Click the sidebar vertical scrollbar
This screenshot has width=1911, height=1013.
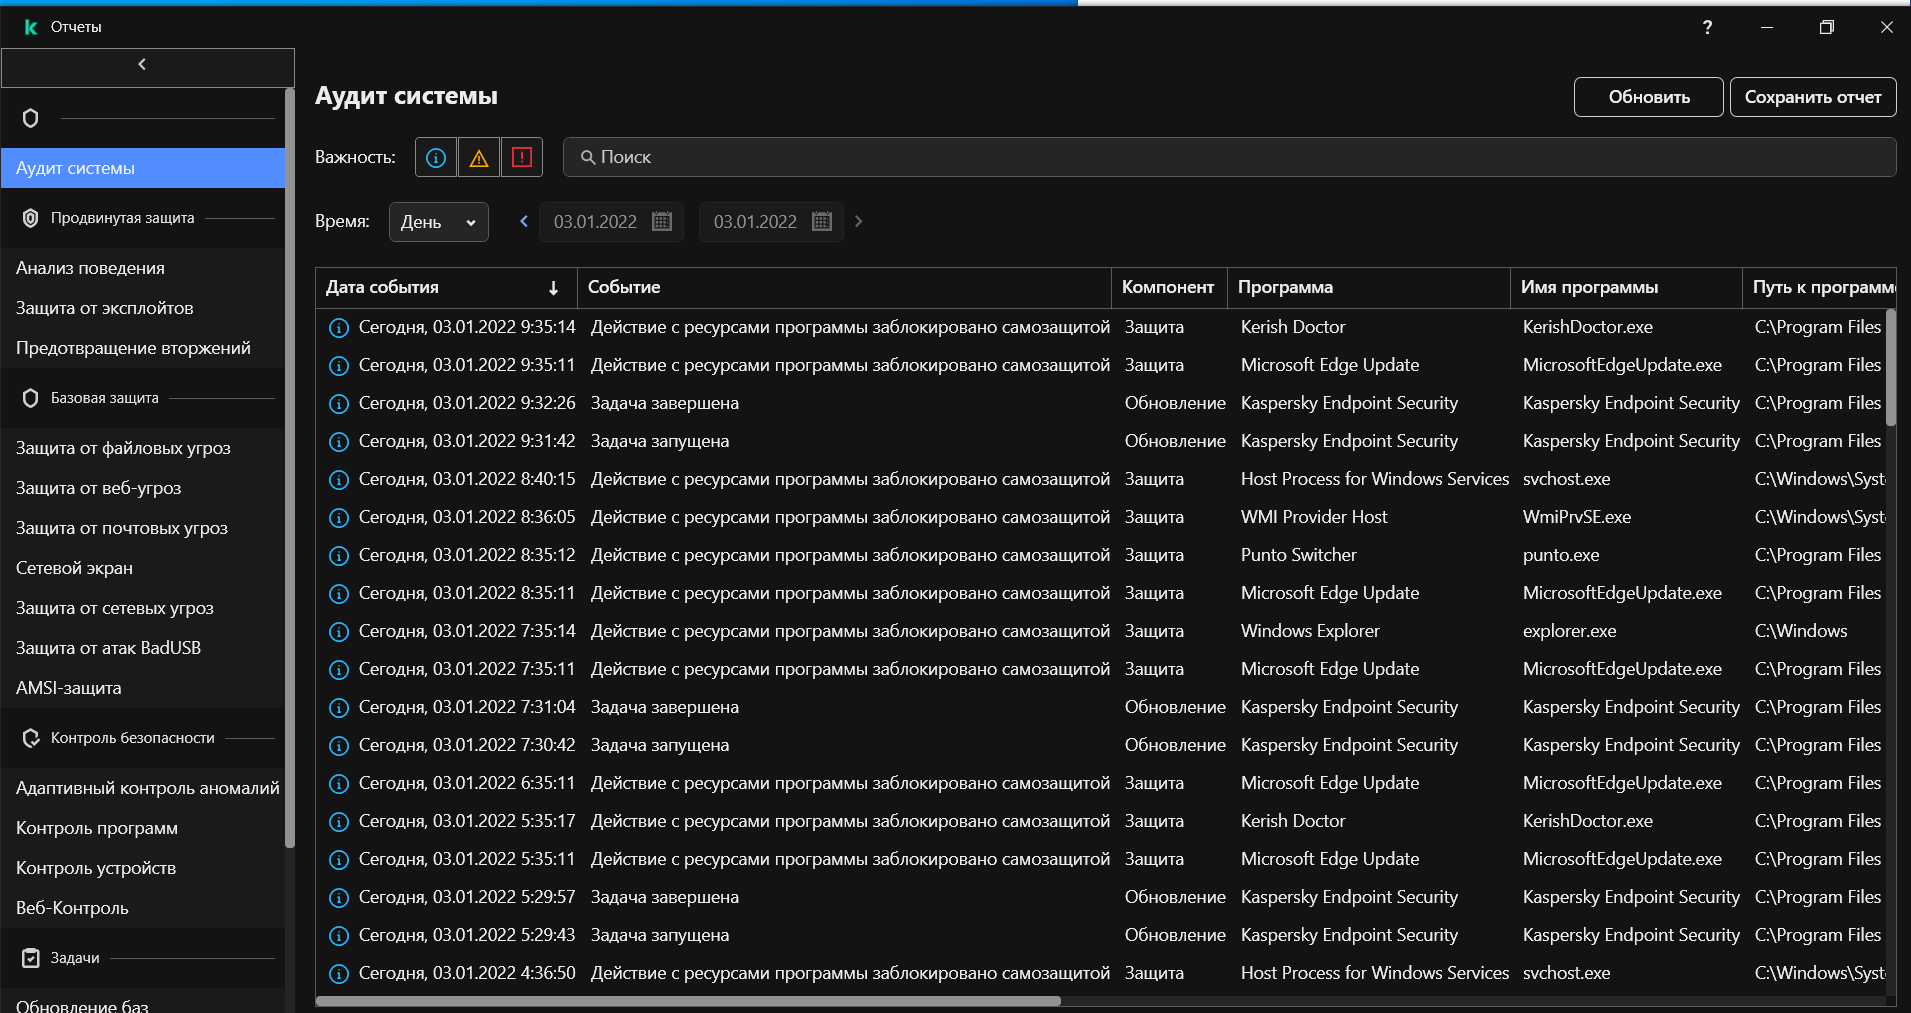pos(290,468)
